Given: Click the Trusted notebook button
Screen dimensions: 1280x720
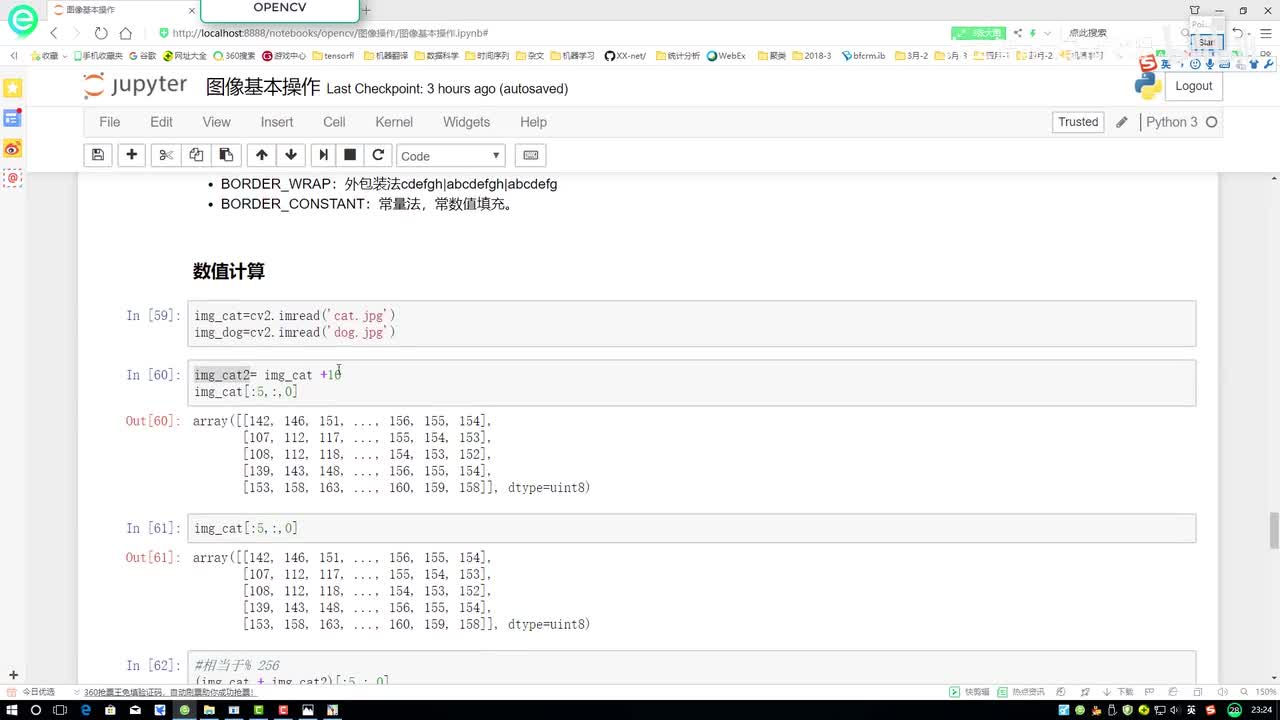Looking at the screenshot, I should tap(1078, 122).
